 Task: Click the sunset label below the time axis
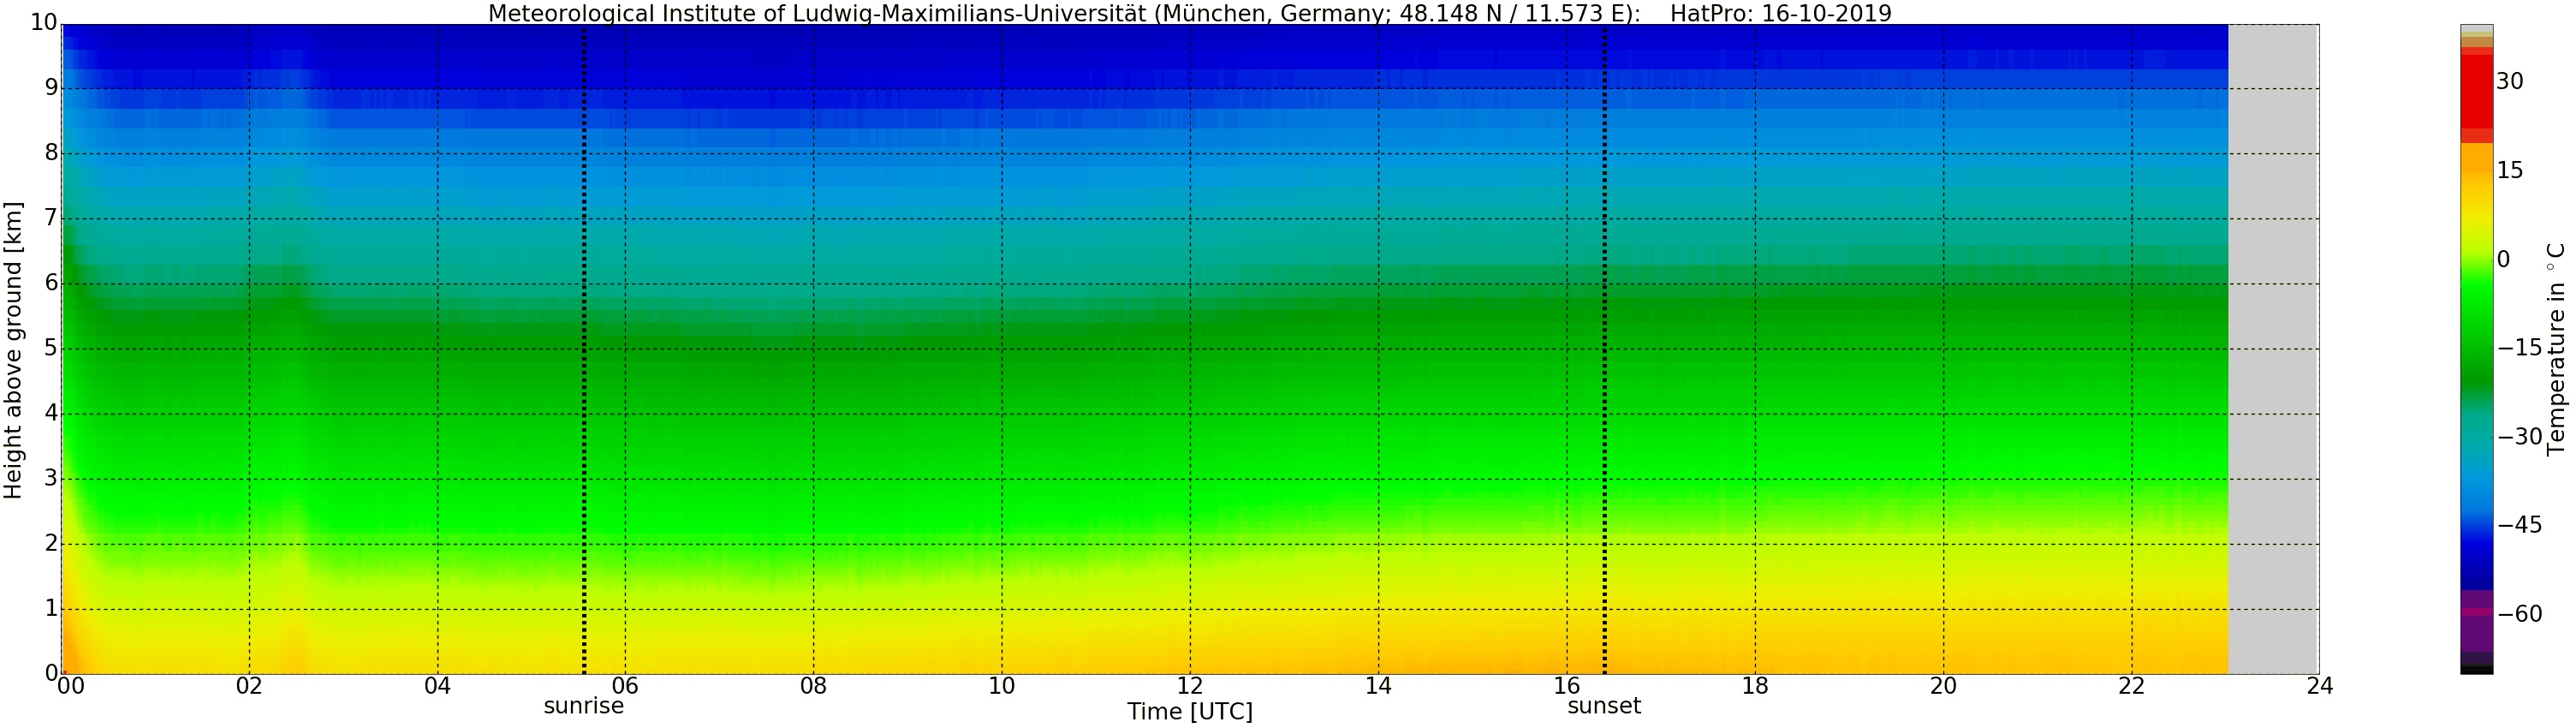tap(1604, 706)
